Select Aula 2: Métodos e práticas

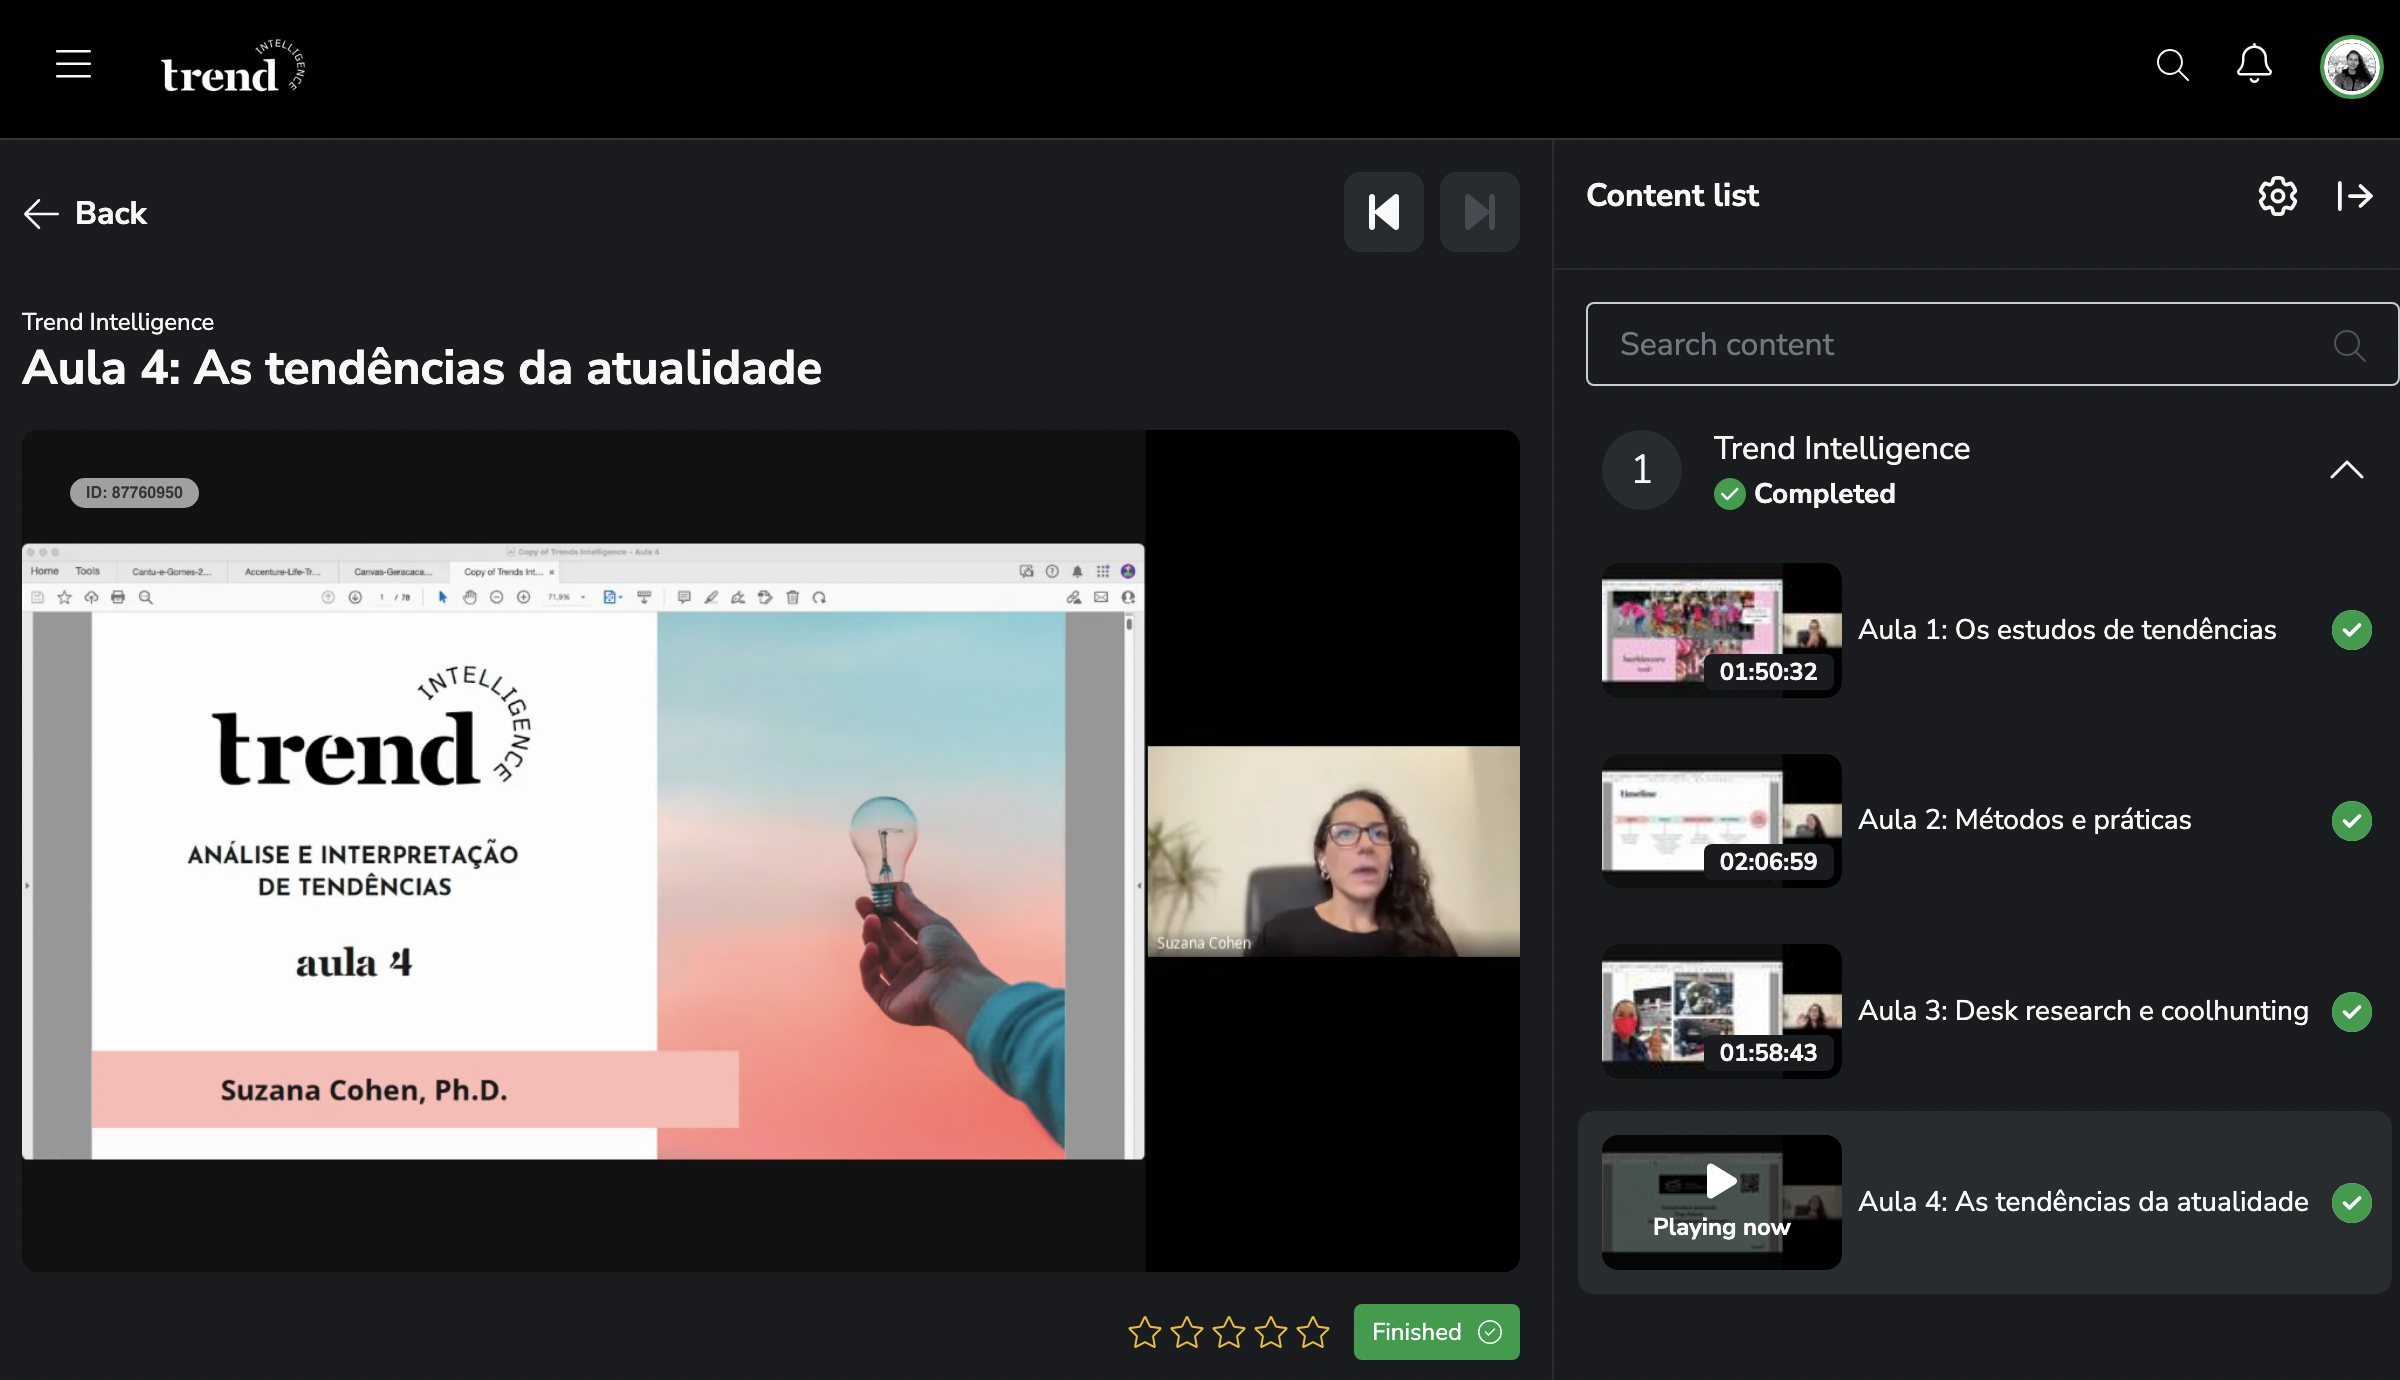click(2024, 820)
